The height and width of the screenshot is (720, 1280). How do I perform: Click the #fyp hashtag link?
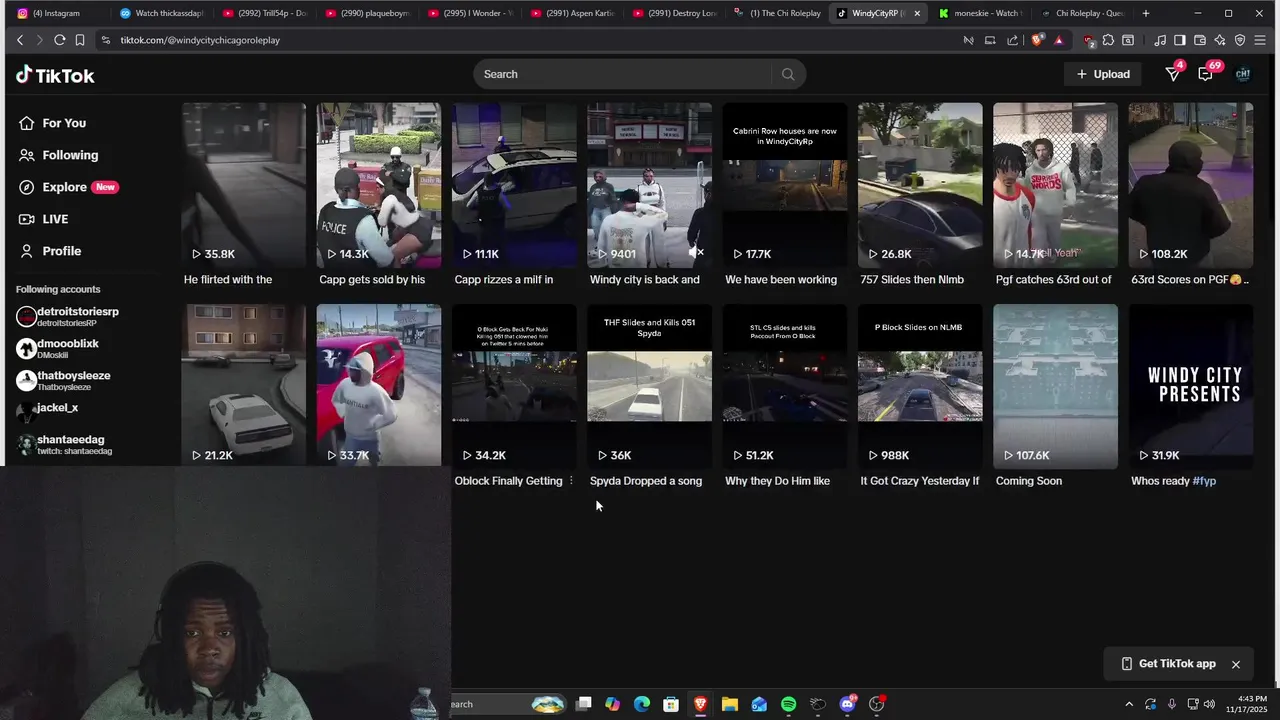[1204, 481]
